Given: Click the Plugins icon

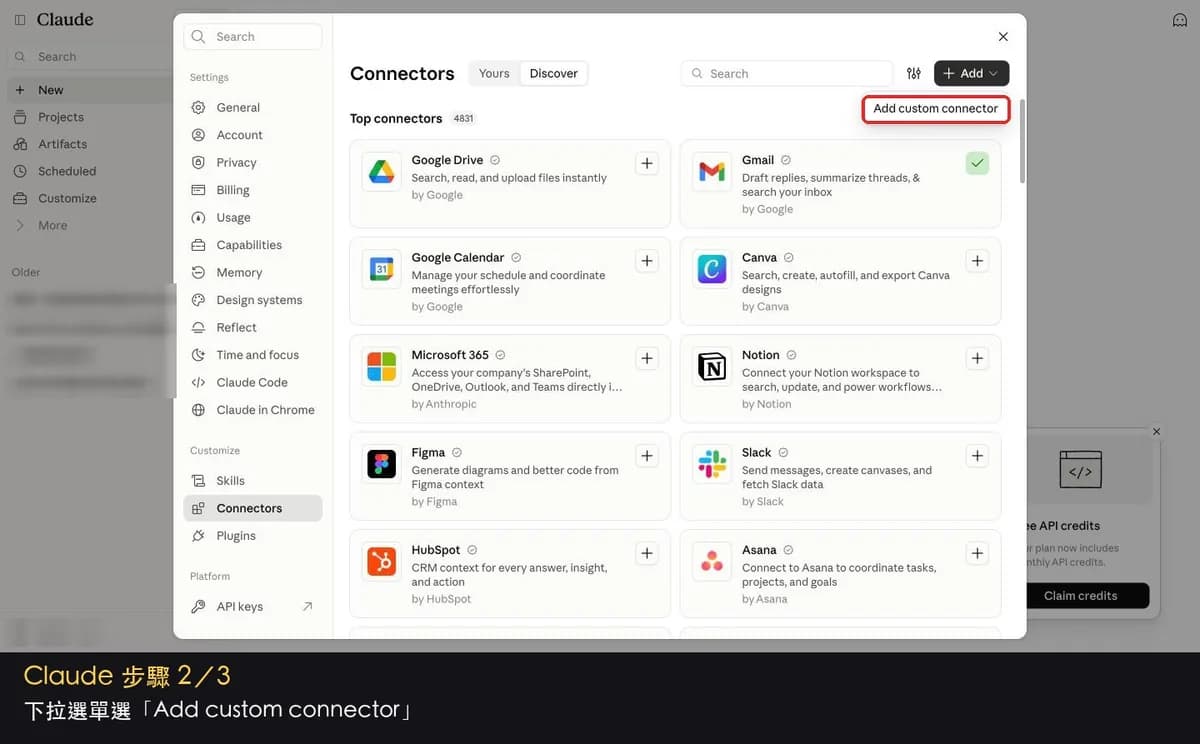Looking at the screenshot, I should click(198, 536).
